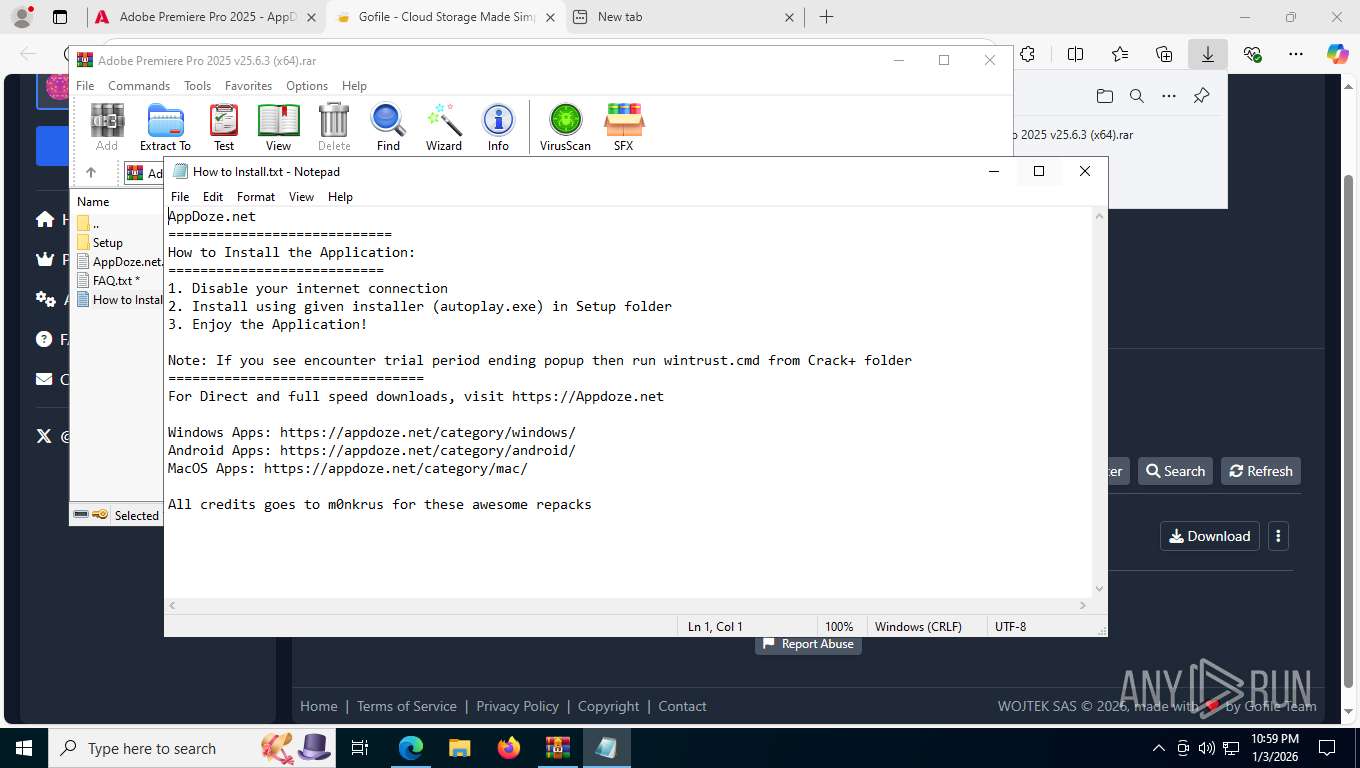
Task: Open Edge browser essentials heart icon
Action: pos(1252,54)
